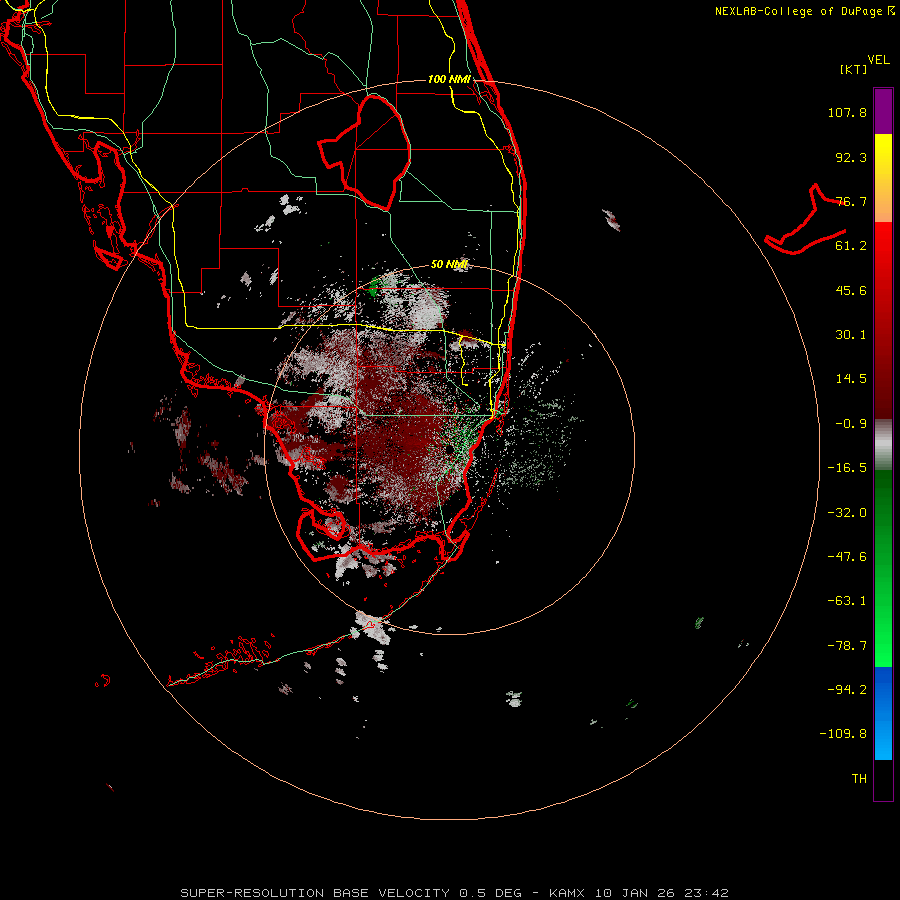Screen dimensions: 900x900
Task: Click the Lake Okeechobee outline on map
Action: [x=365, y=152]
